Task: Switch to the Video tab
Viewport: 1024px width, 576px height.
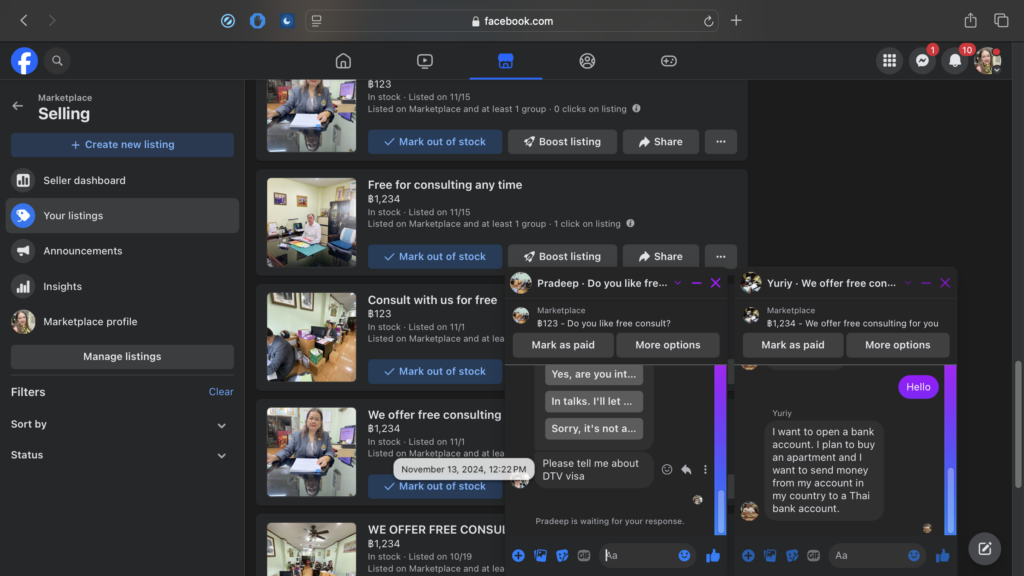Action: [x=424, y=61]
